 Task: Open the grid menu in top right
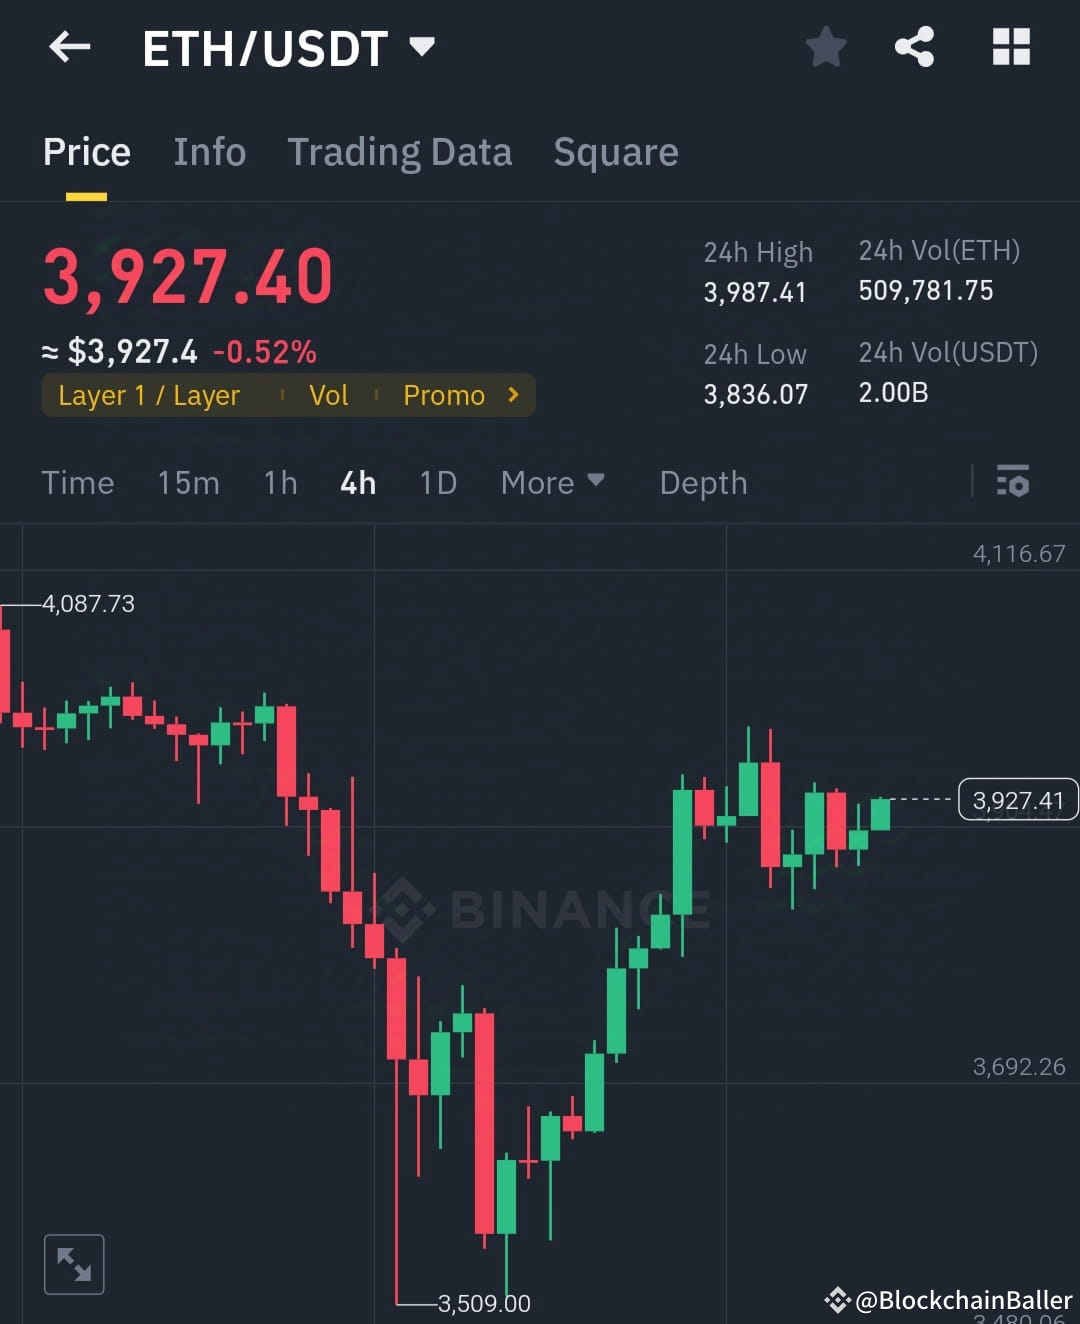(x=1010, y=46)
